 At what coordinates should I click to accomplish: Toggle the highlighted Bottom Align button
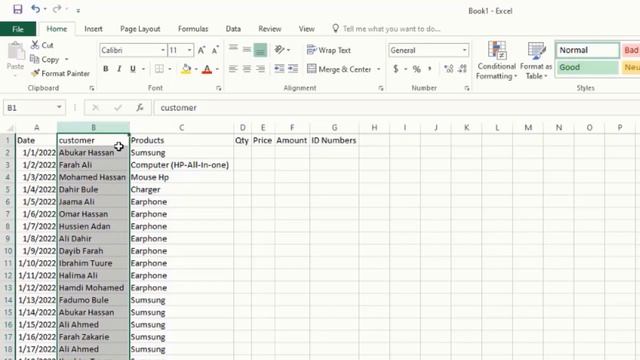tap(260, 50)
